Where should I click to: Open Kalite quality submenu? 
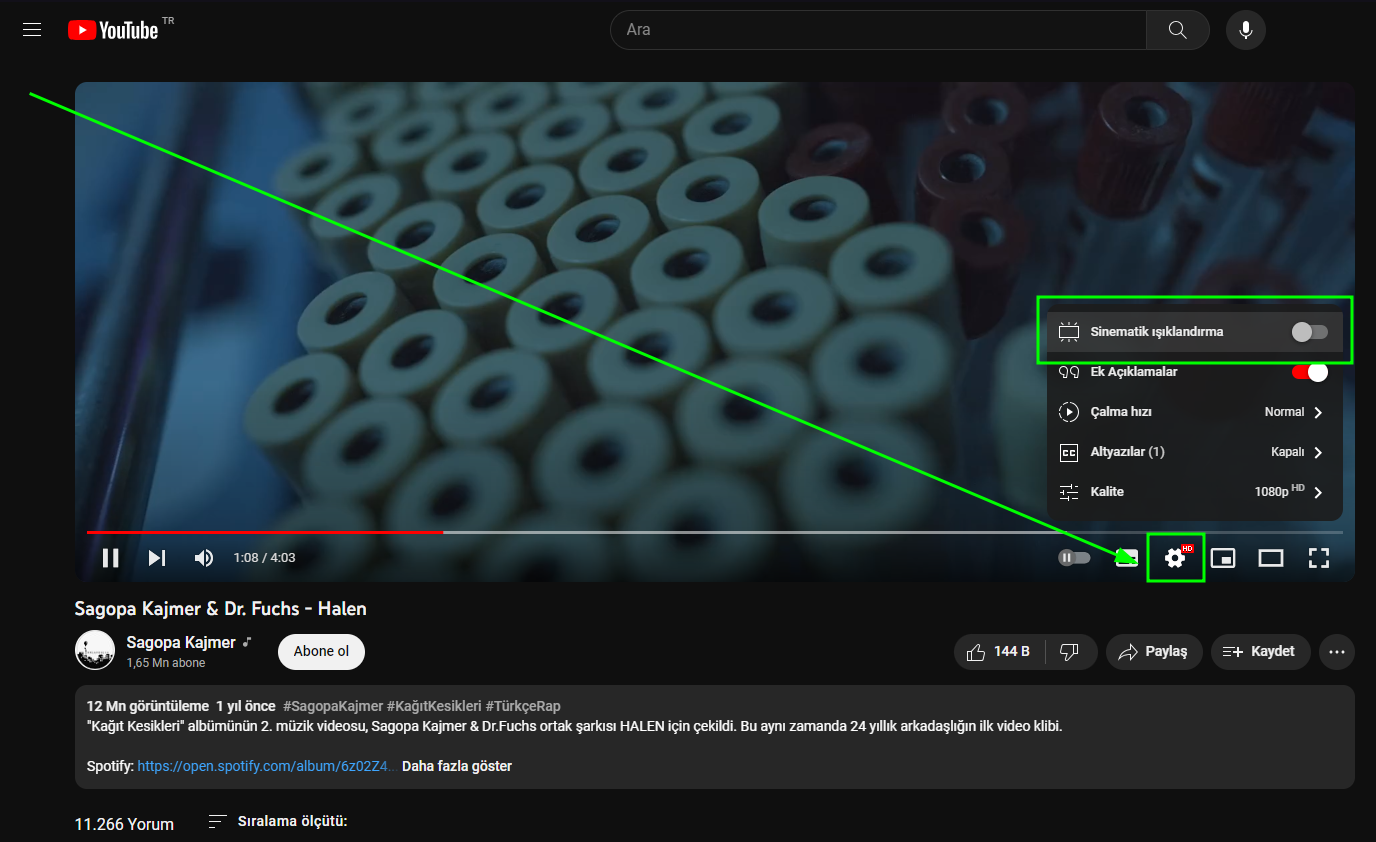tap(1195, 492)
